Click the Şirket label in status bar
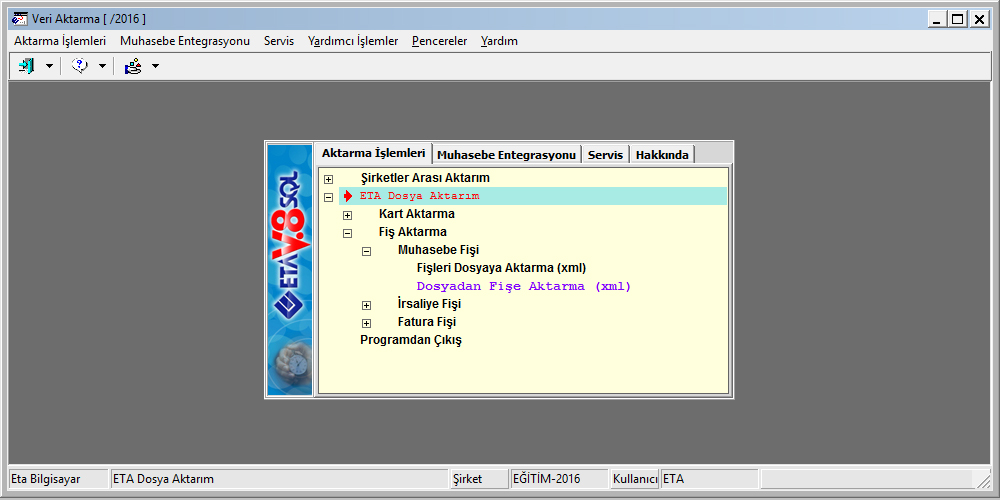 467,479
